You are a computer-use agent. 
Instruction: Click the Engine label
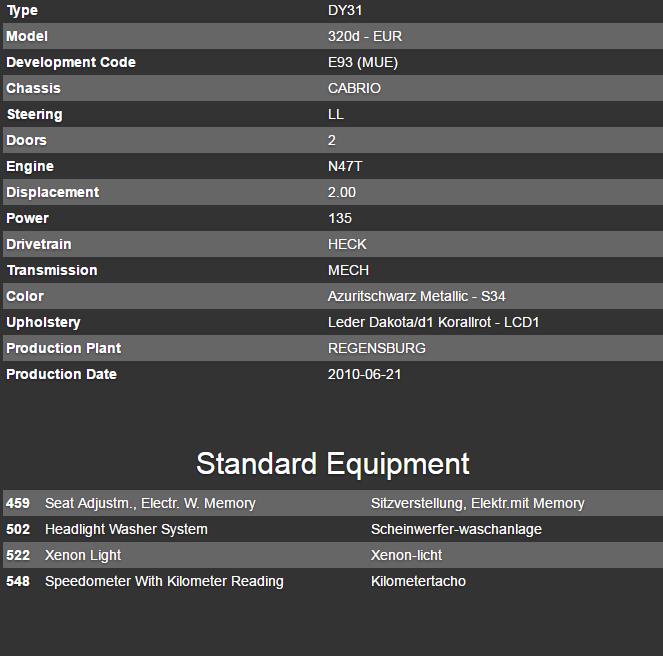click(x=30, y=167)
